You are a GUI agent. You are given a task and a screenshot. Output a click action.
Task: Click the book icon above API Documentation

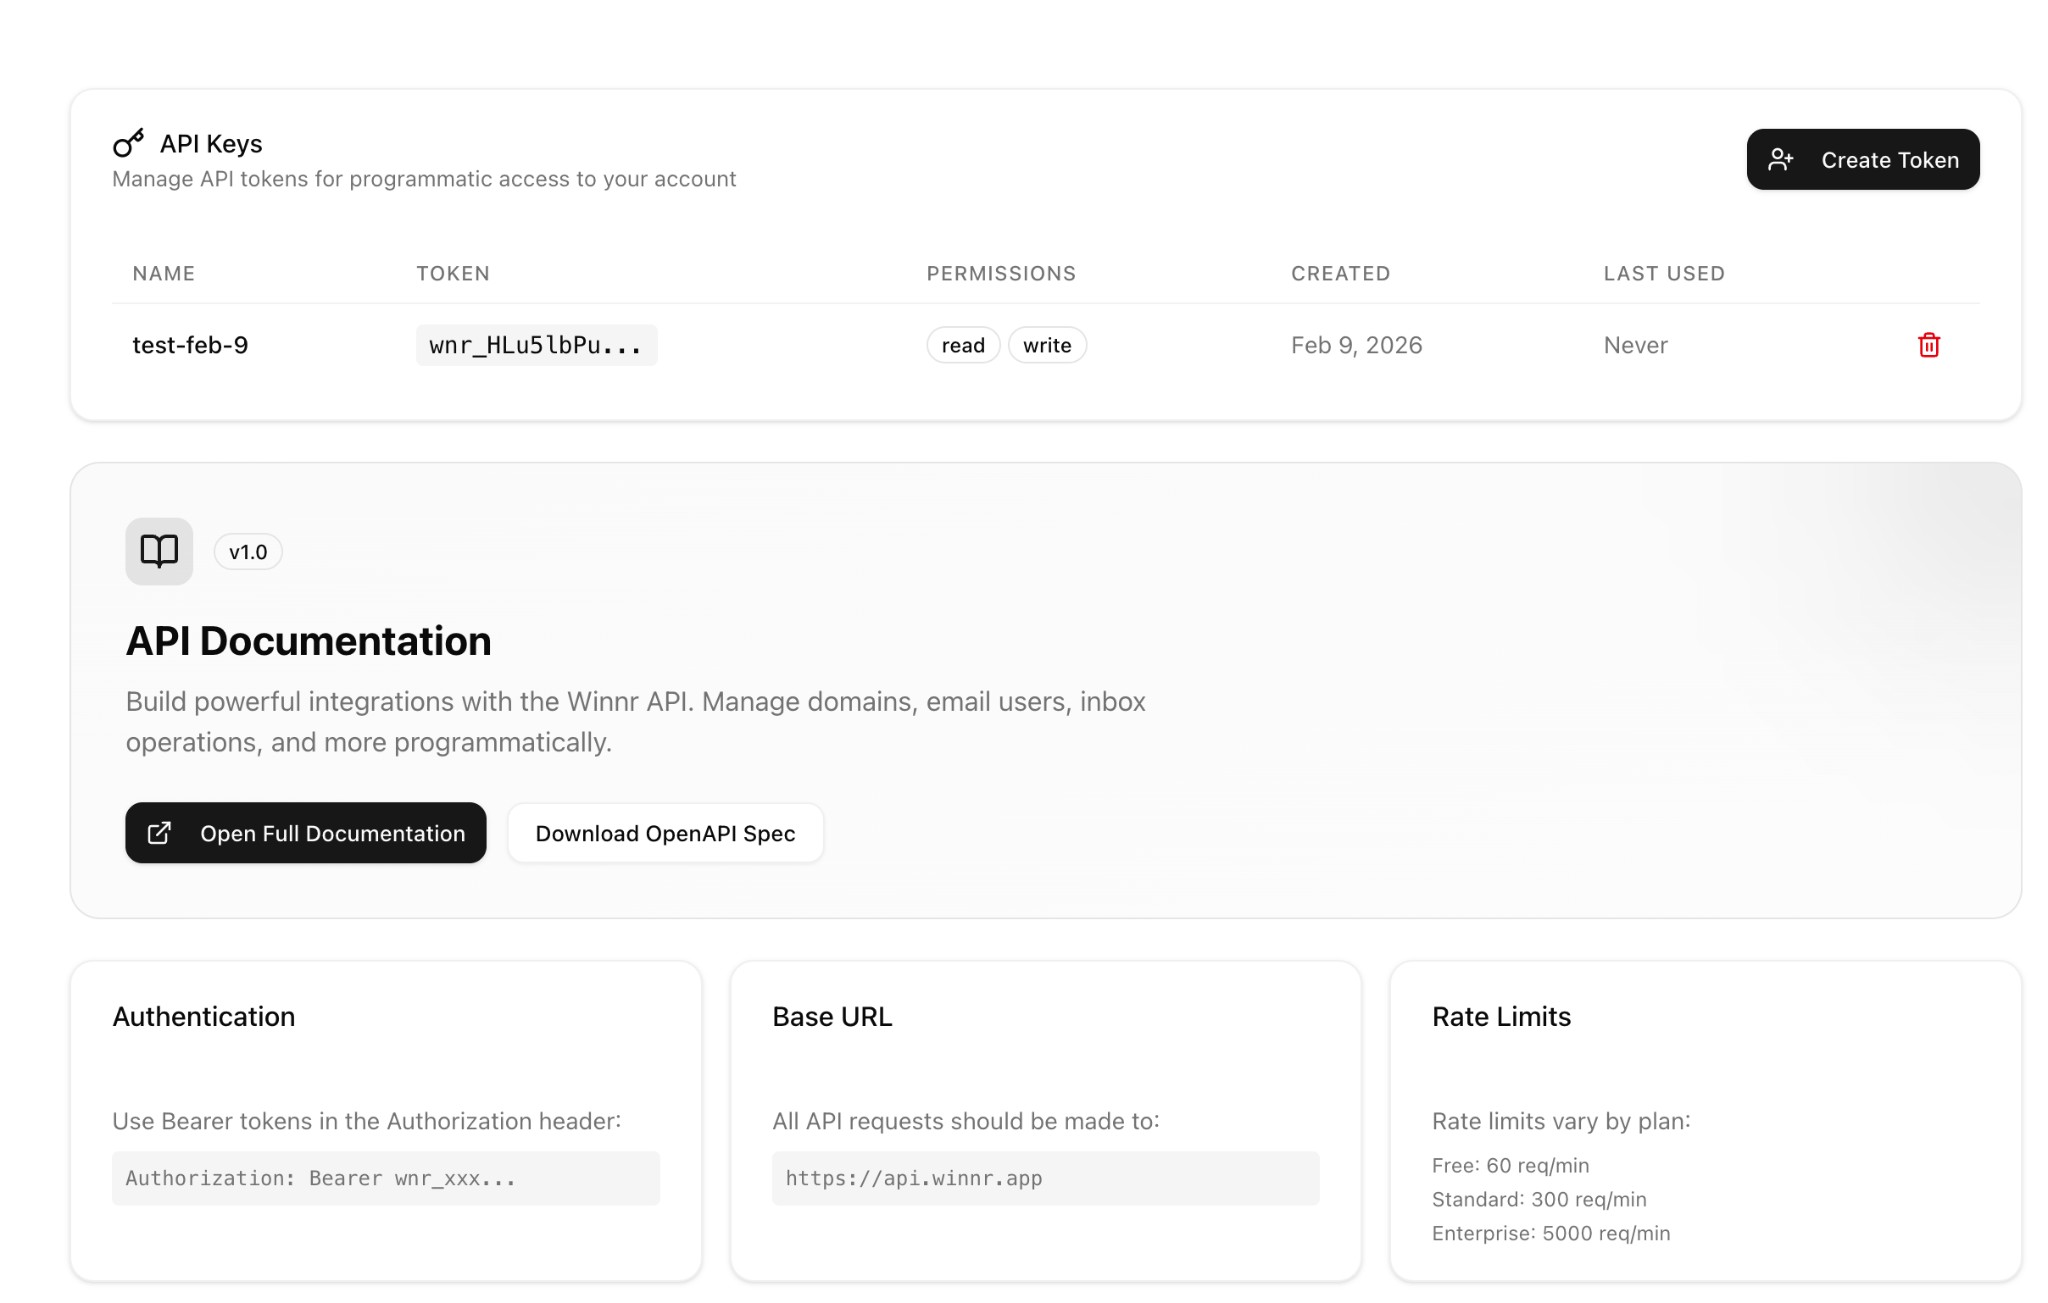click(x=158, y=551)
